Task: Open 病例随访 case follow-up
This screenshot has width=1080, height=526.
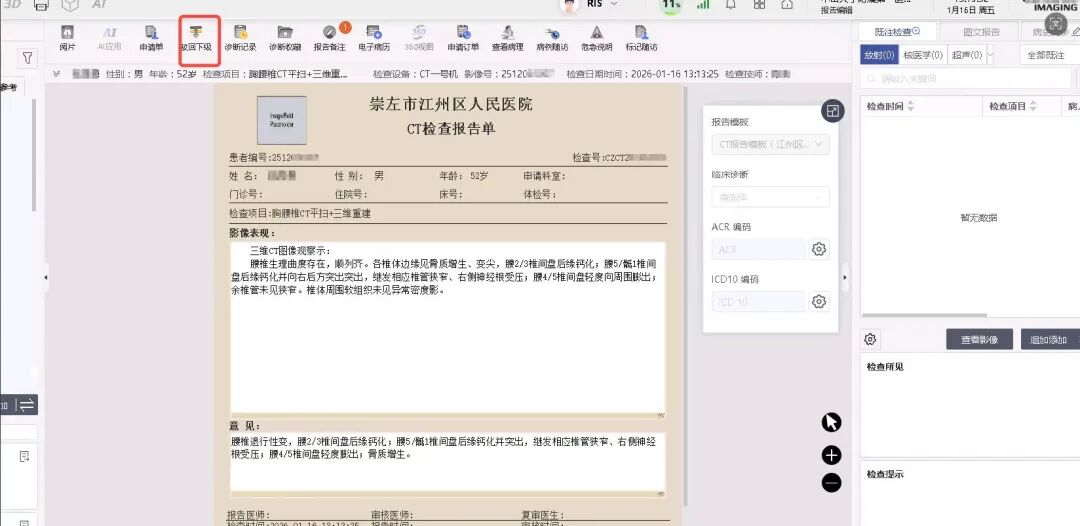Action: (x=552, y=38)
